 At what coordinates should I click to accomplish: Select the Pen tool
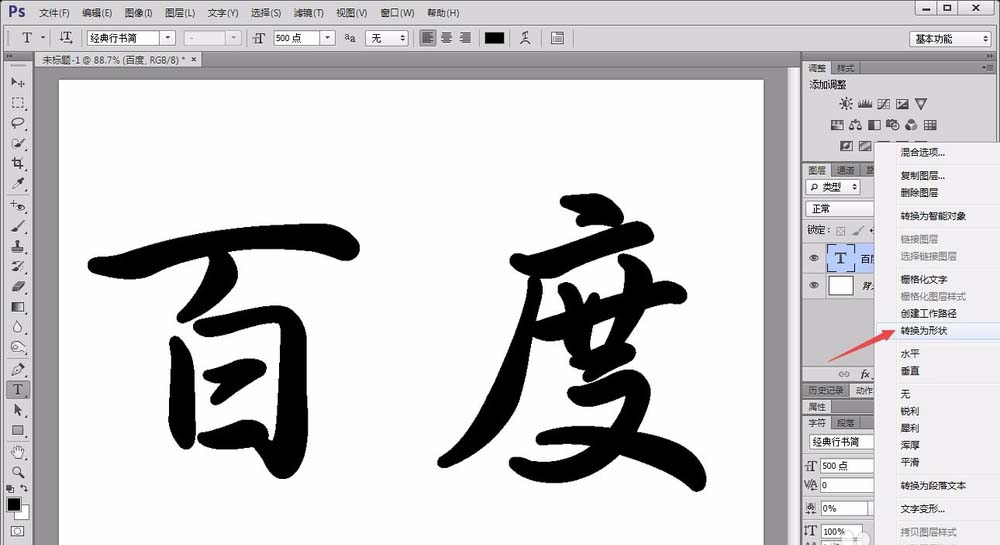pos(18,369)
